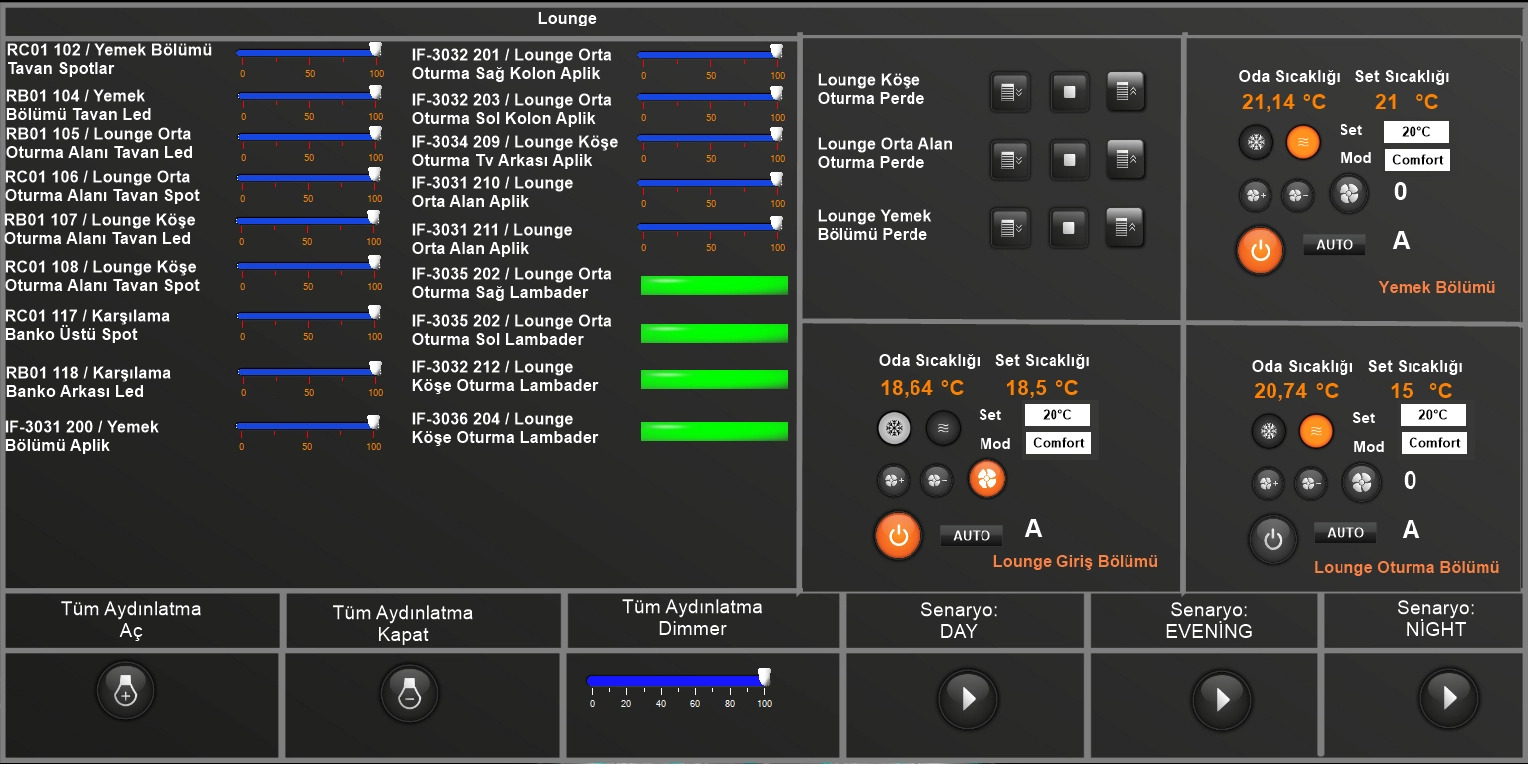Select cooling snowflake mode for Yemek Bölümü
This screenshot has height=764, width=1528.
(x=1256, y=142)
